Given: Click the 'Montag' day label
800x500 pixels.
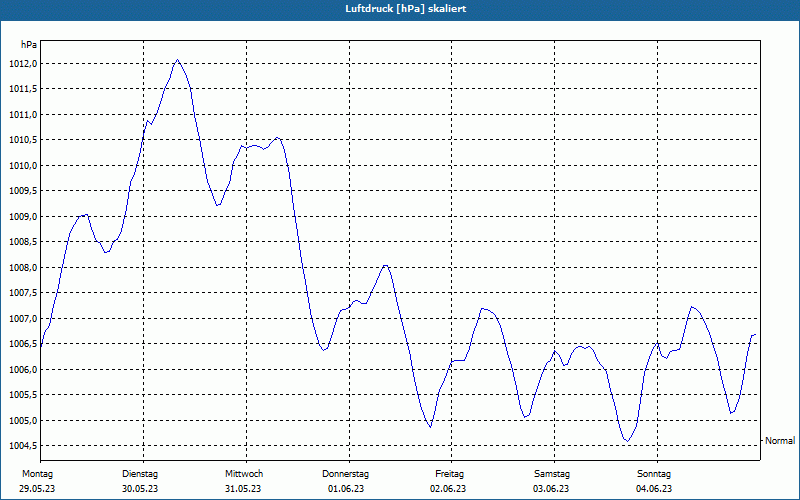Looking at the screenshot, I should click(37, 474).
